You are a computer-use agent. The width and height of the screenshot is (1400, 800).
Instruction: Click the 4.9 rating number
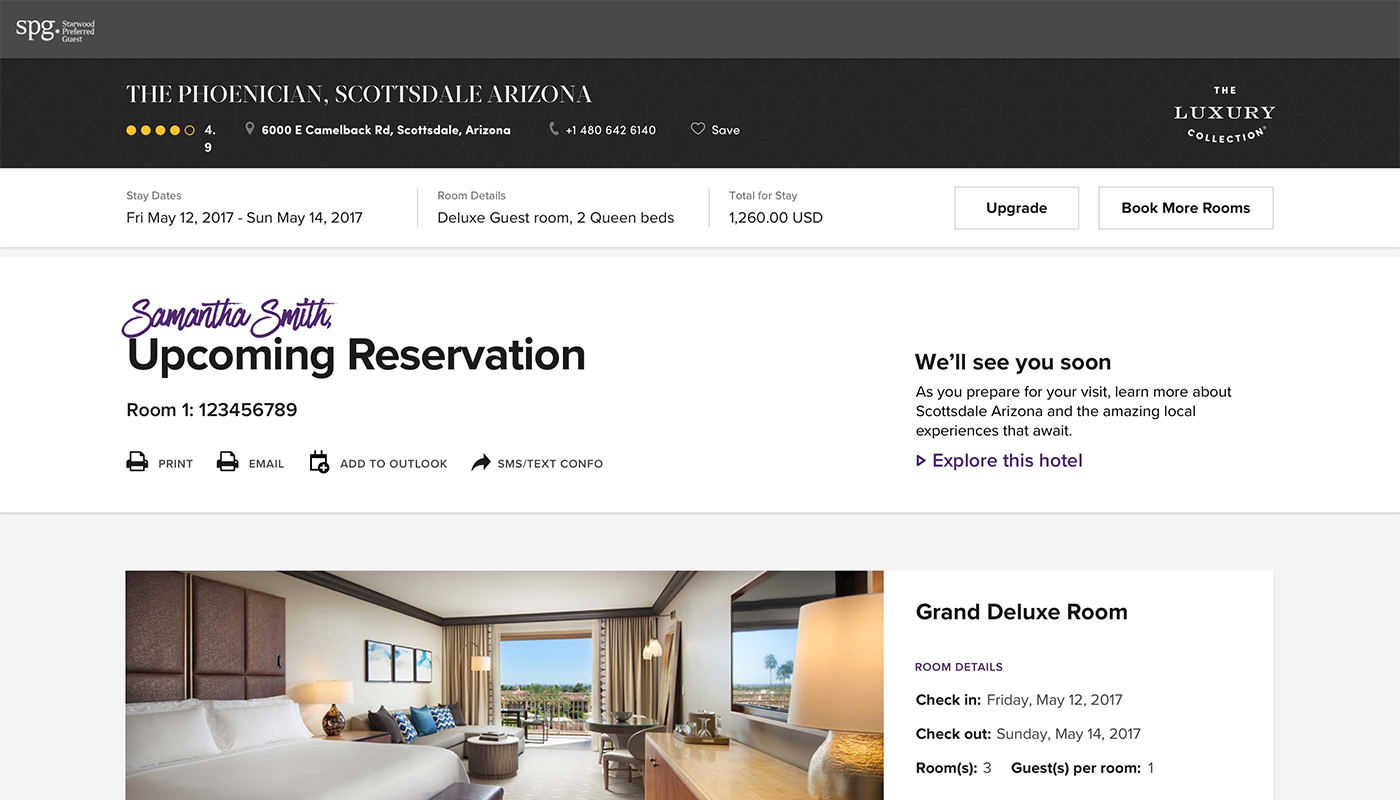[x=209, y=138]
